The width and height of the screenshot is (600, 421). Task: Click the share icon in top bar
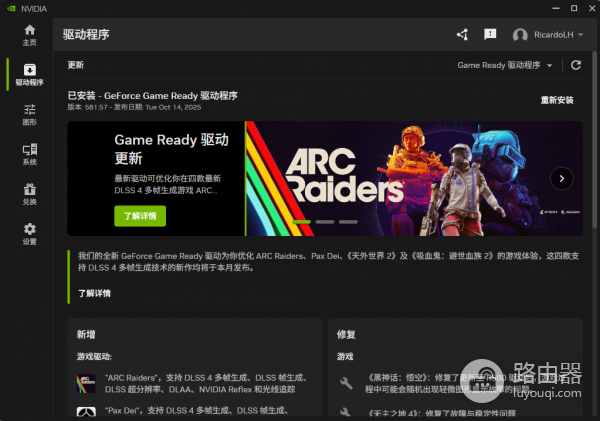pyautogui.click(x=462, y=34)
